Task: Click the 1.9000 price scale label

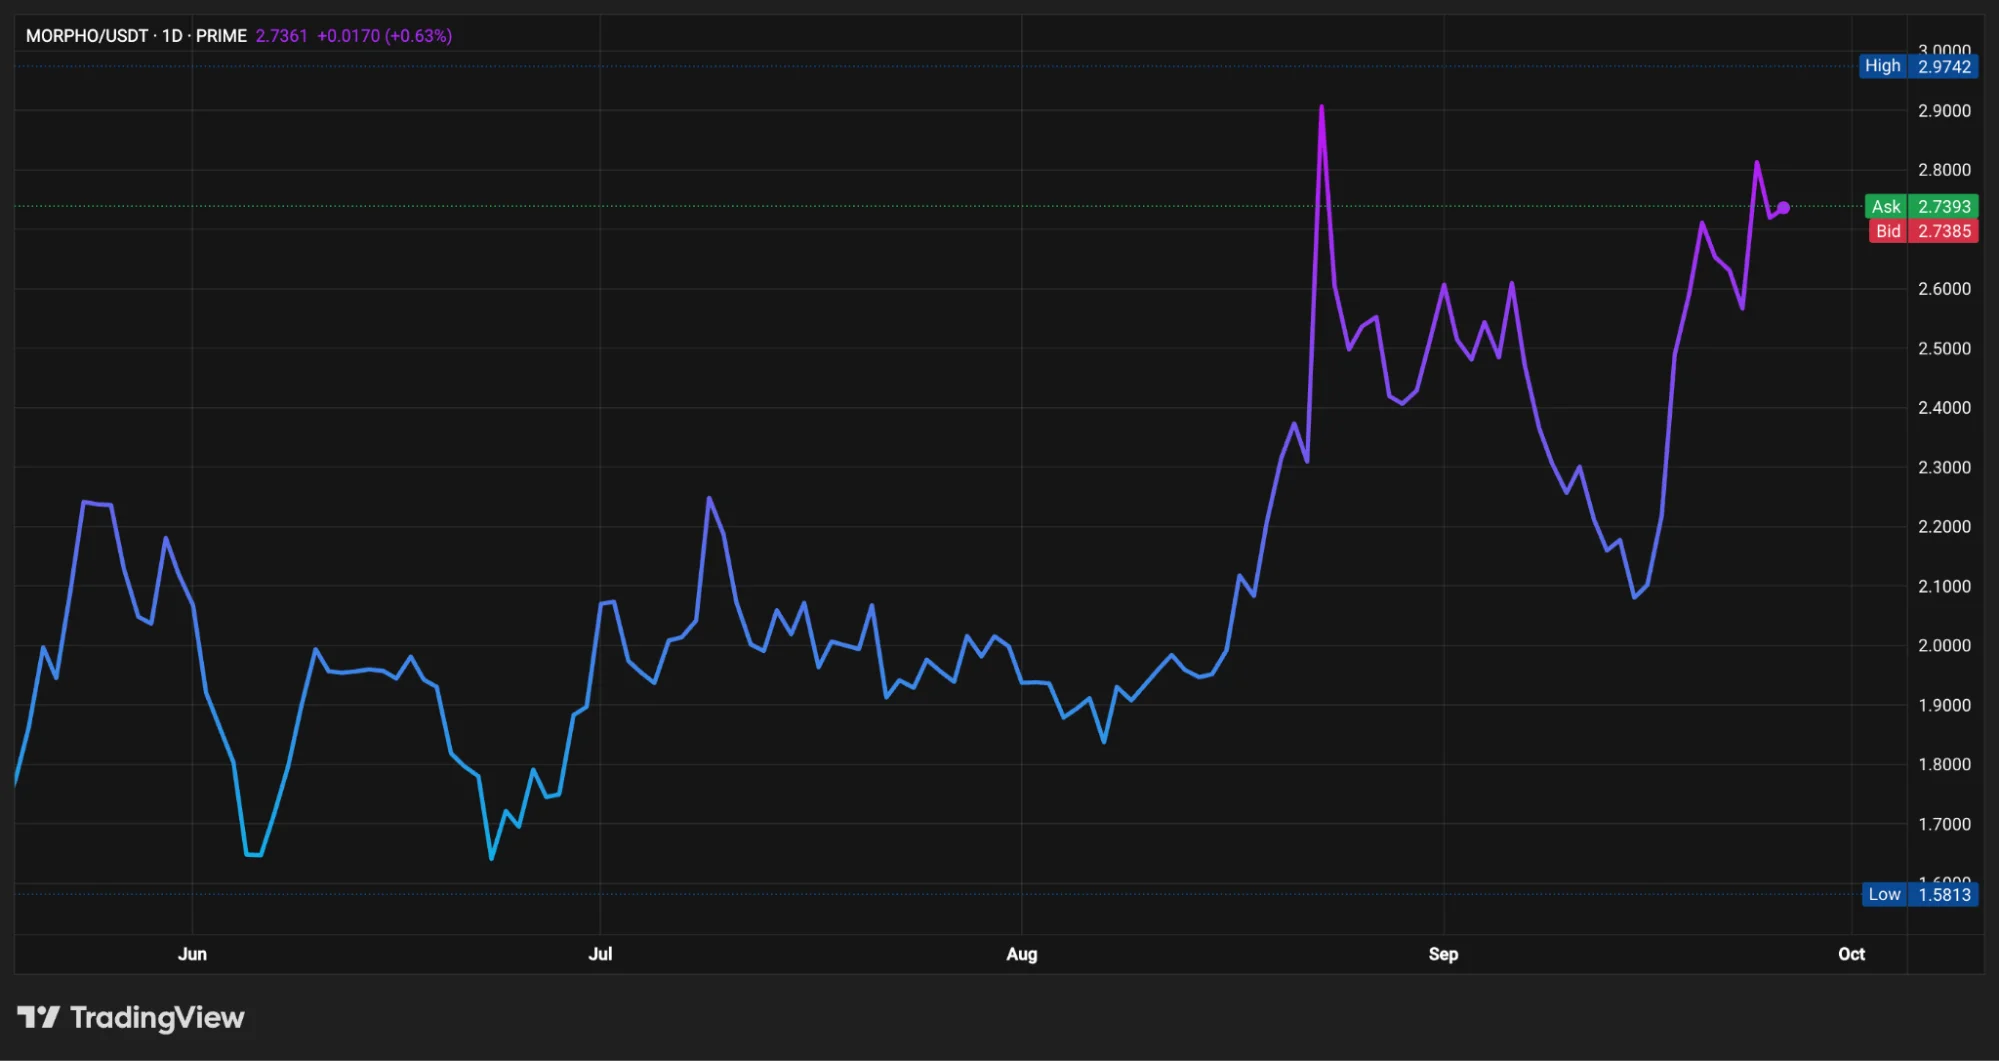Action: point(1944,705)
